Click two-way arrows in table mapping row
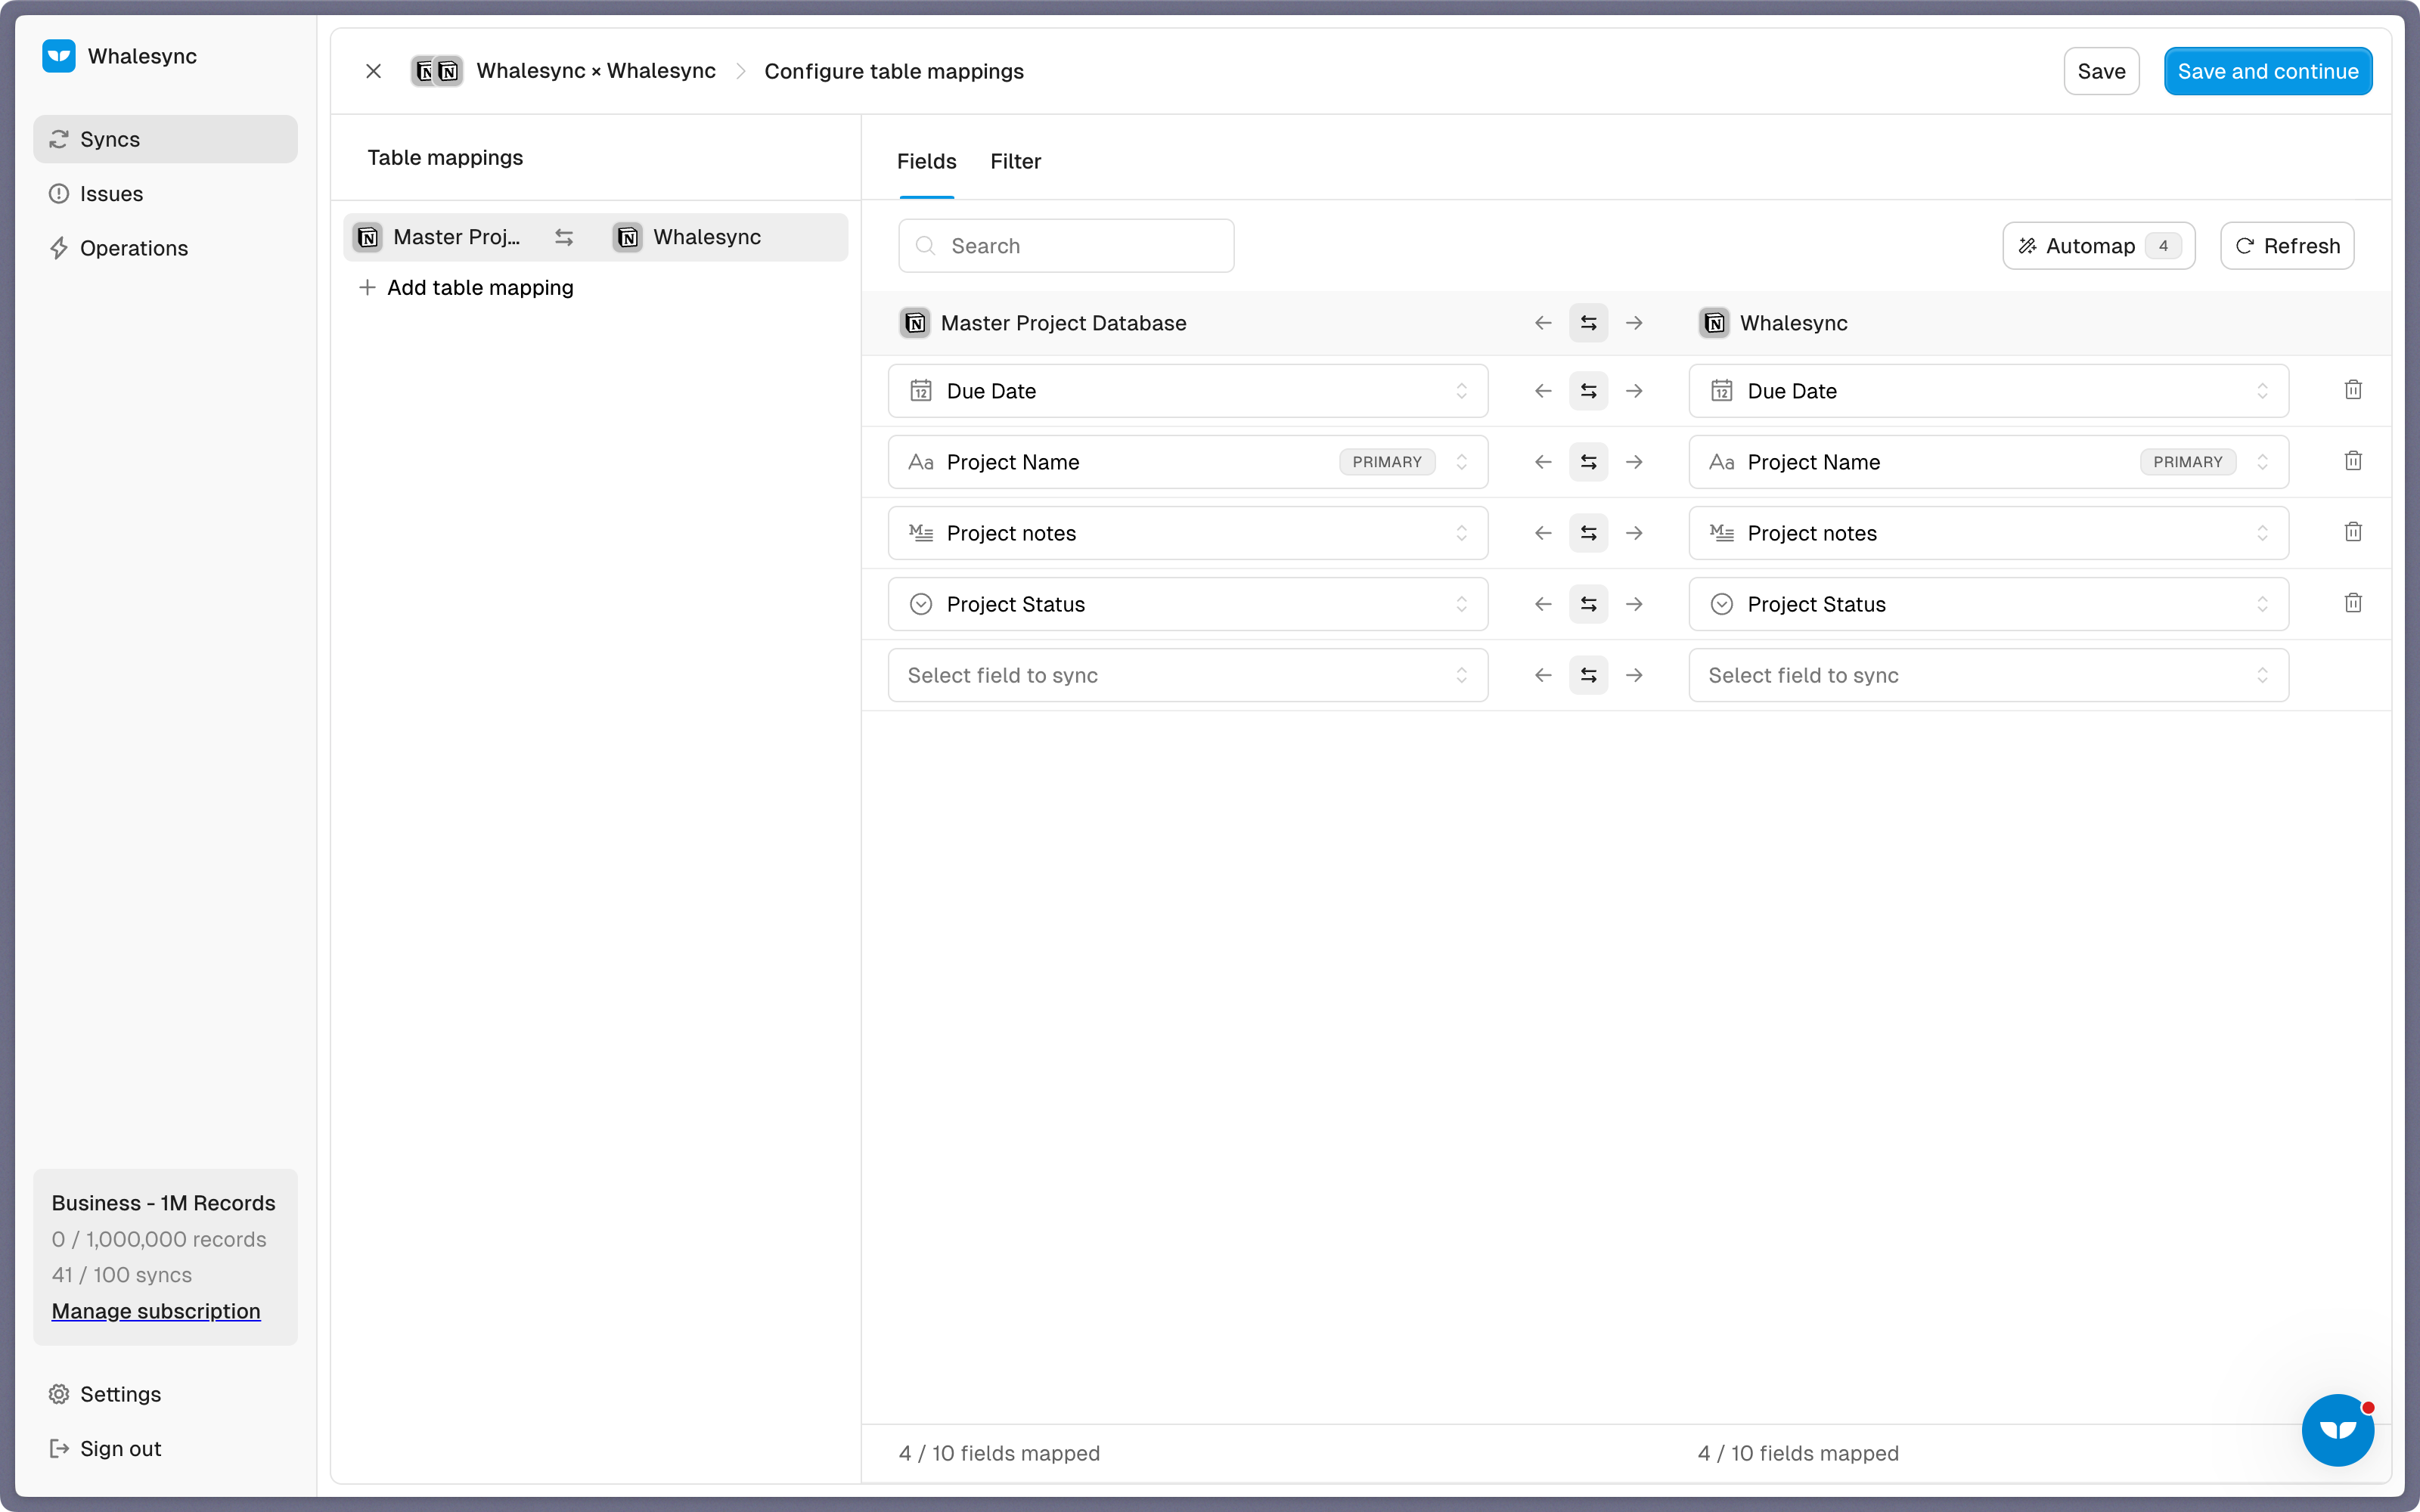The image size is (2420, 1512). click(x=564, y=237)
